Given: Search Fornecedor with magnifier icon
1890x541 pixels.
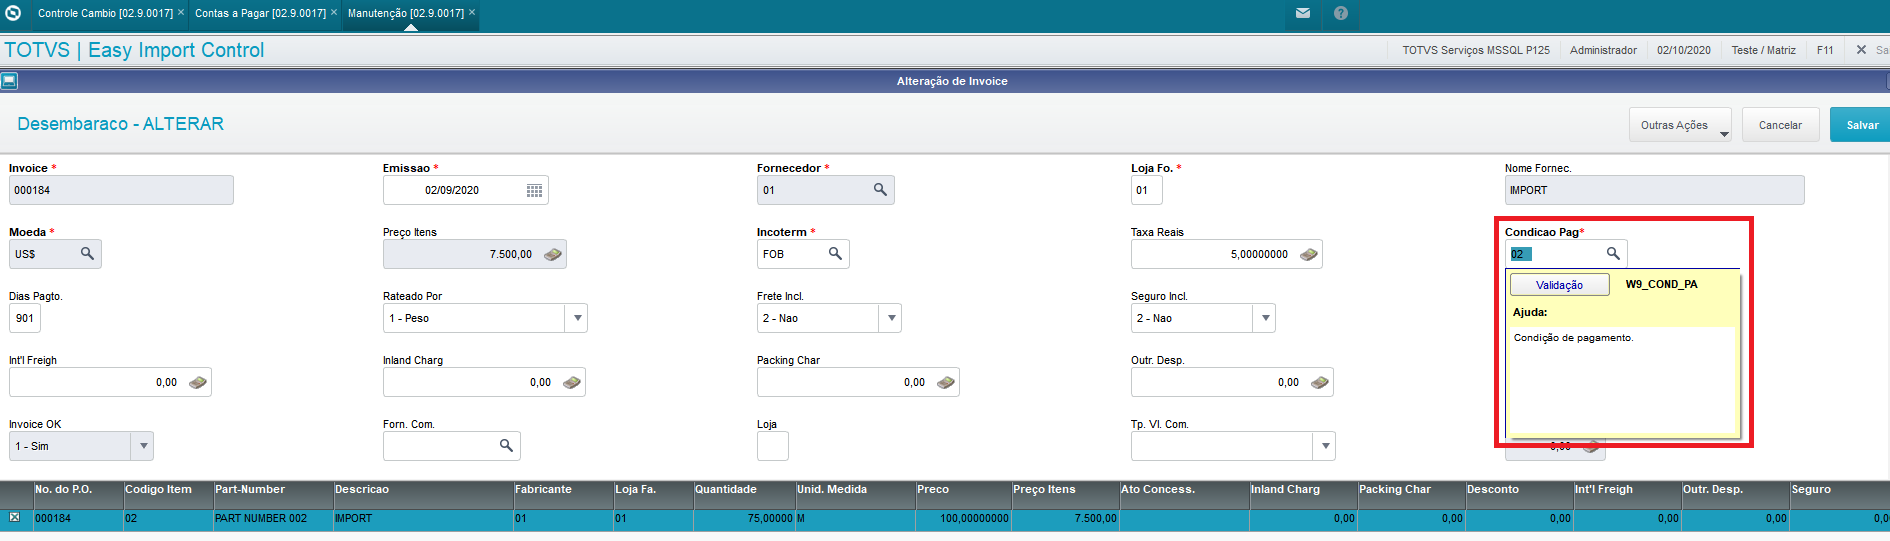Looking at the screenshot, I should pyautogui.click(x=880, y=189).
